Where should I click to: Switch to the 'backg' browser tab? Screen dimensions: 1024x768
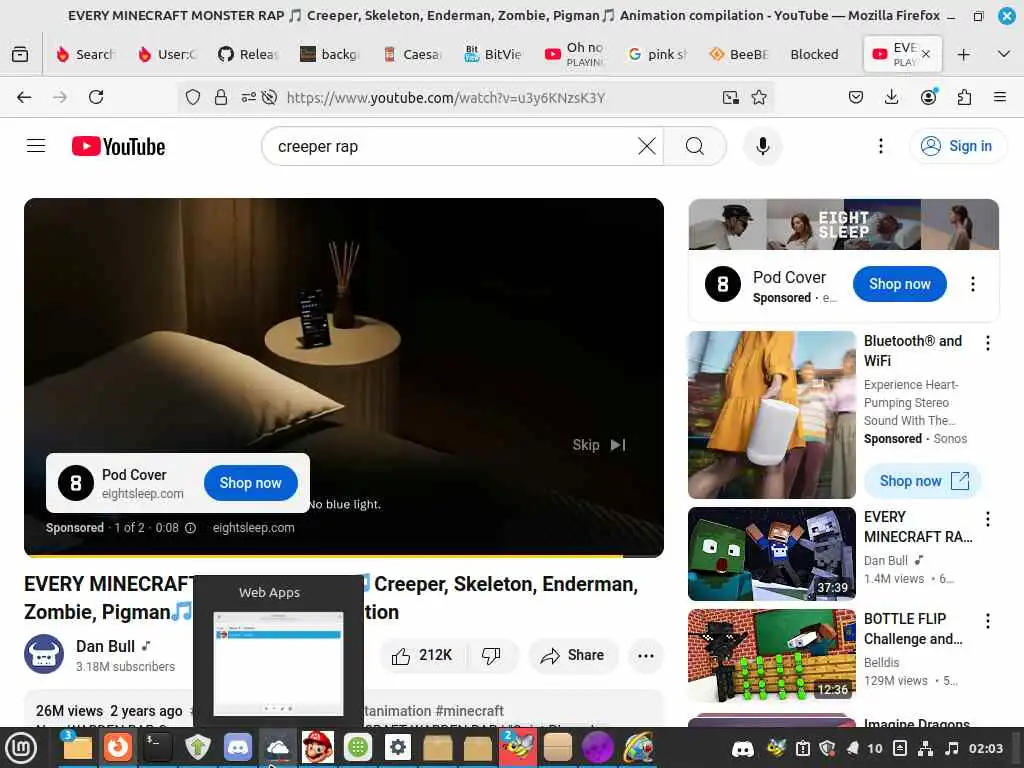coord(330,54)
